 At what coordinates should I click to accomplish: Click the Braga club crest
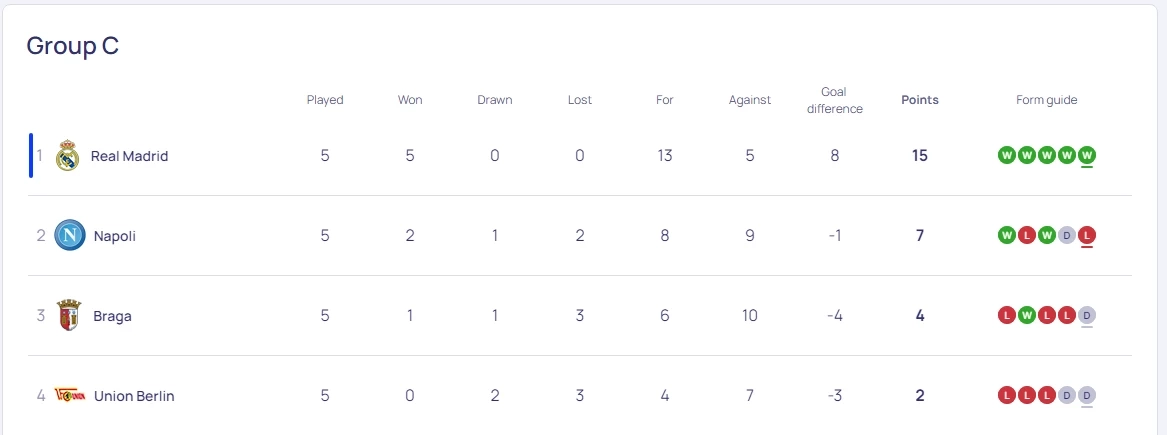click(x=69, y=316)
